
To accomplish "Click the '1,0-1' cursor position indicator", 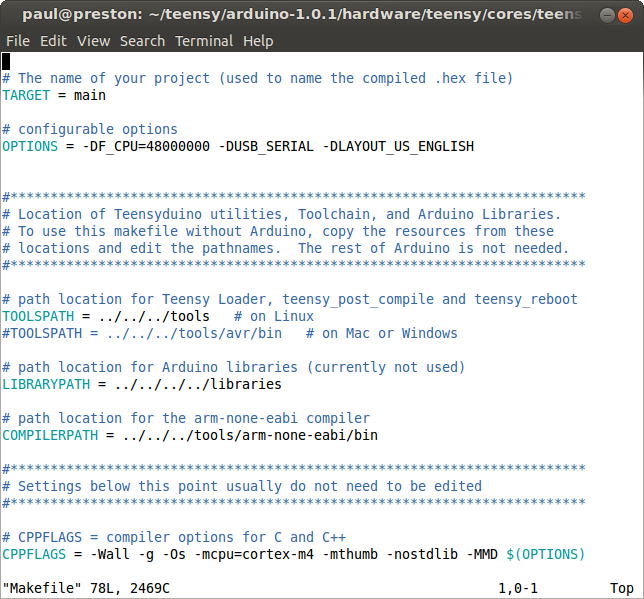I will (x=518, y=588).
